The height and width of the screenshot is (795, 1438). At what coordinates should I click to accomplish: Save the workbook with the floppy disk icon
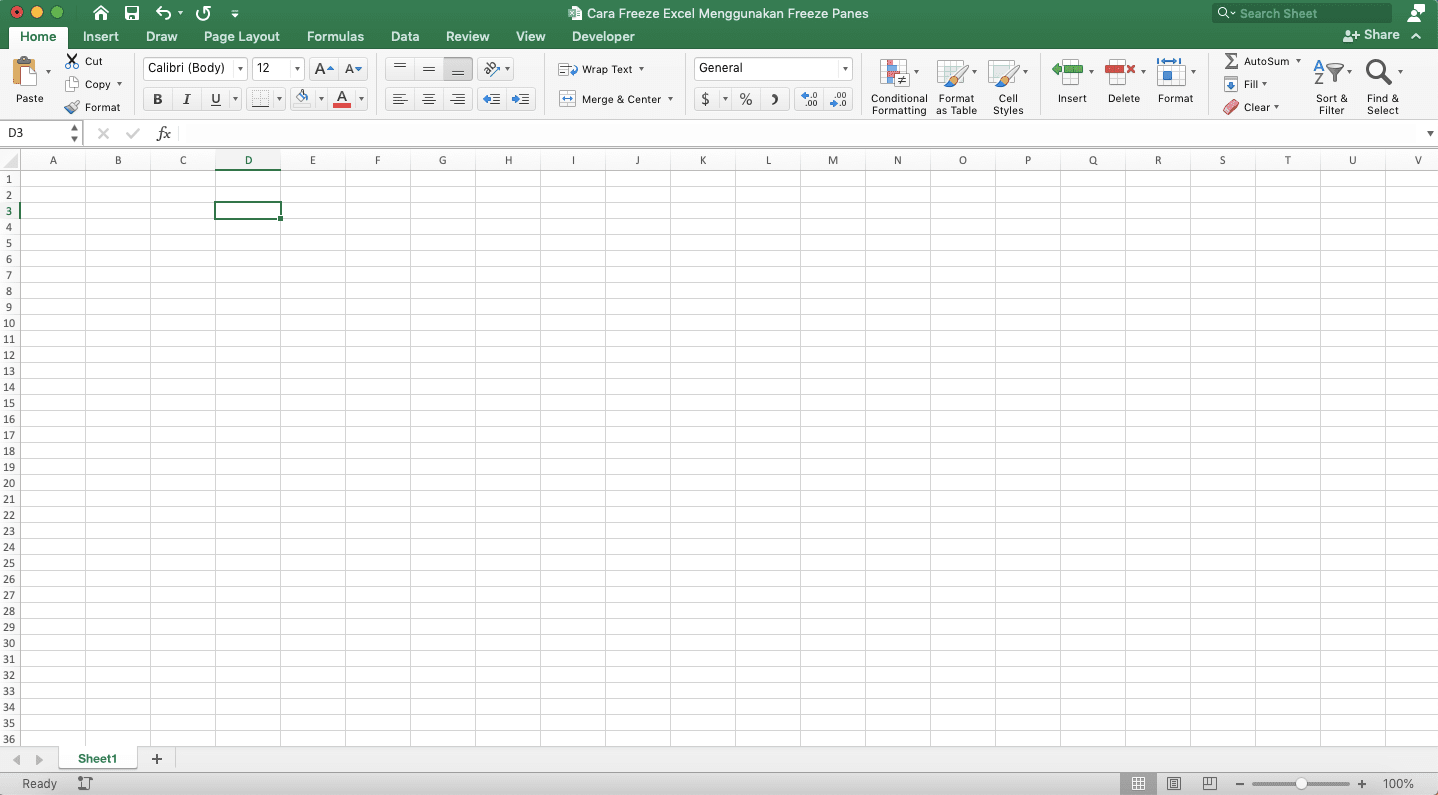point(132,13)
